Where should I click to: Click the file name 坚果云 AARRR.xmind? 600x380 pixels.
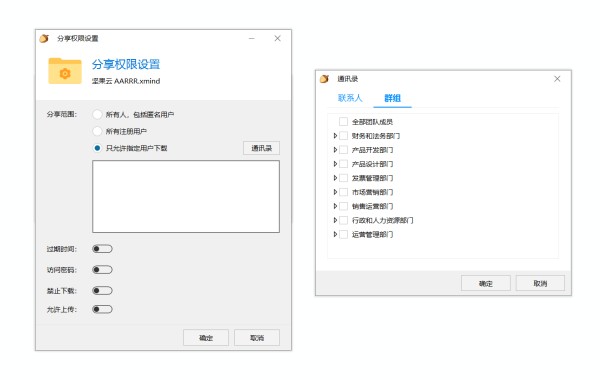coord(126,81)
